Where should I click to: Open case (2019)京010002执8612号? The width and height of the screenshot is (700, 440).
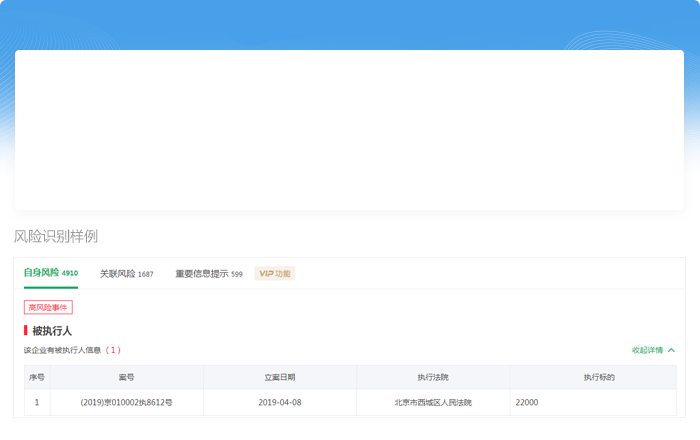tap(126, 402)
